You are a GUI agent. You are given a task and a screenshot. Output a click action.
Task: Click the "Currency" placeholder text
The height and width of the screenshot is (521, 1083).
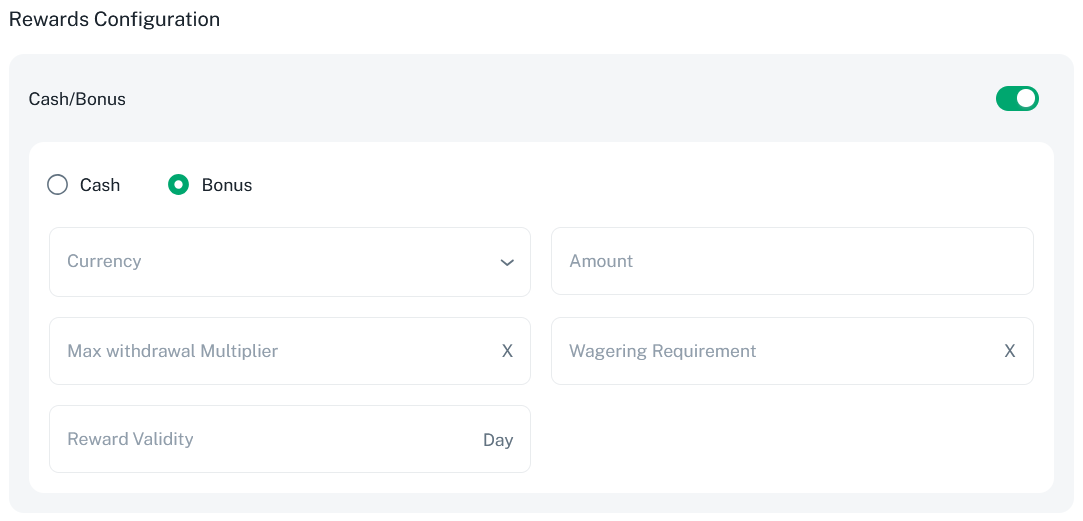[104, 261]
